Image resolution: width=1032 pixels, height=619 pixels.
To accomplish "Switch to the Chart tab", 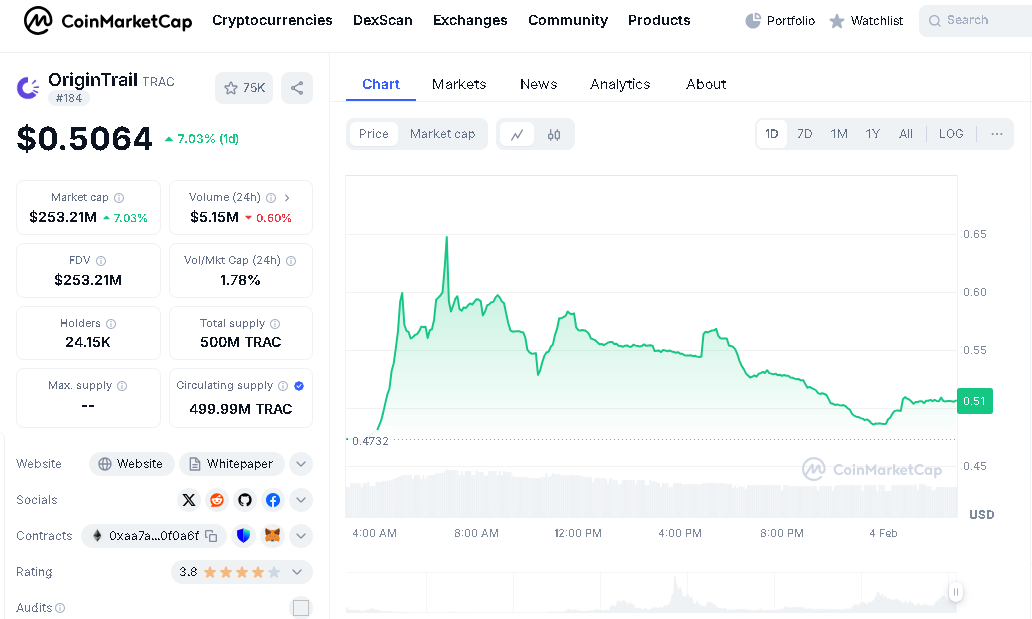I will click(x=380, y=84).
